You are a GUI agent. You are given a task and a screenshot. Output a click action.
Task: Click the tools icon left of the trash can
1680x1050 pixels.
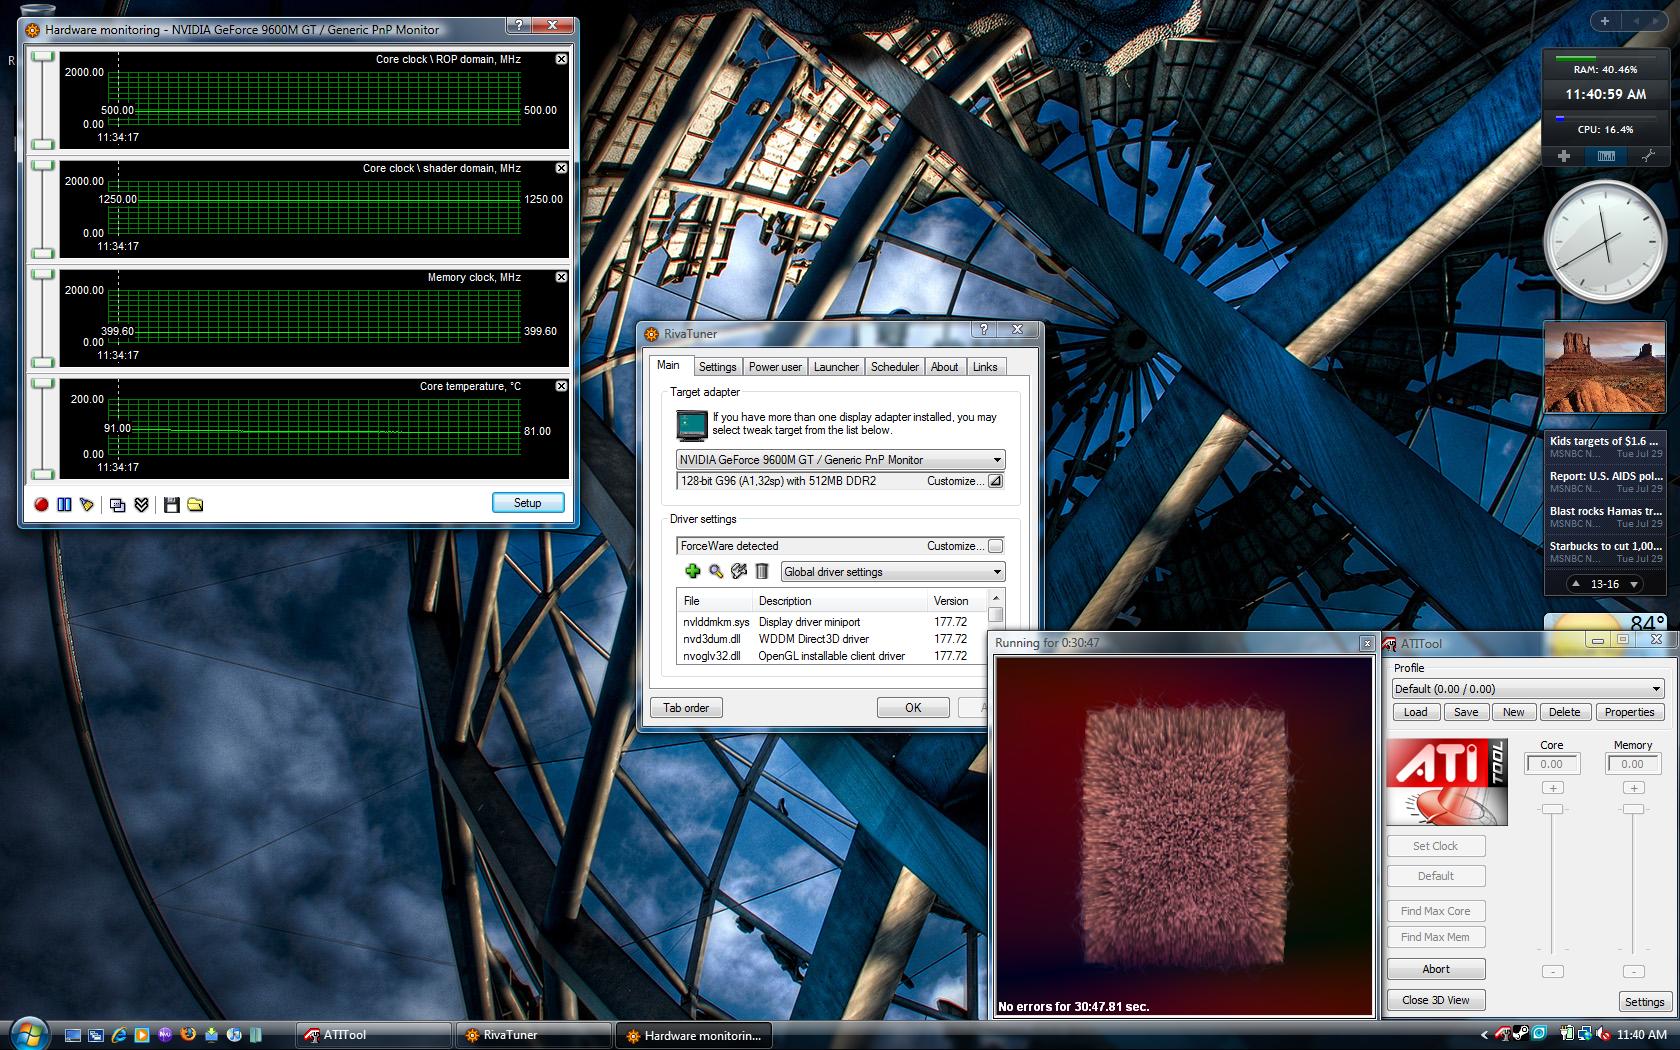click(x=739, y=571)
